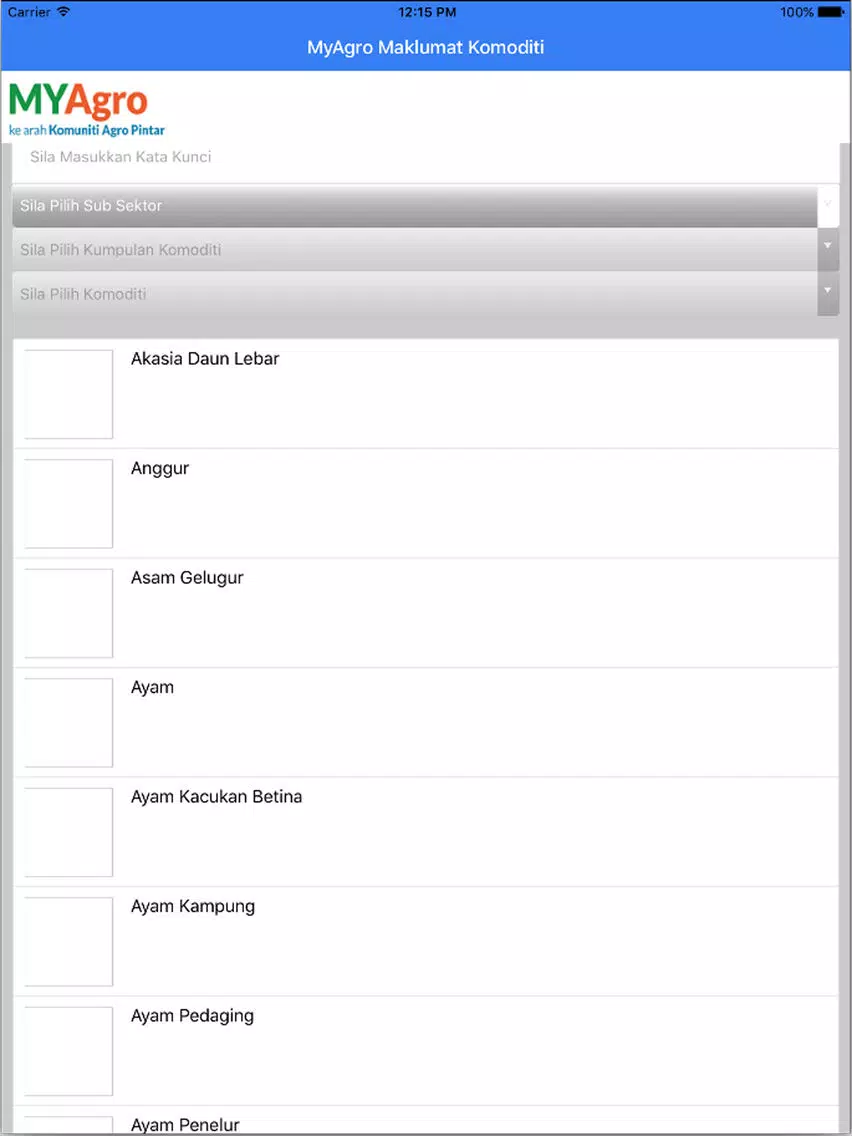Click the Ayam Pedaging thumbnail image
This screenshot has width=852, height=1136.
69,1051
